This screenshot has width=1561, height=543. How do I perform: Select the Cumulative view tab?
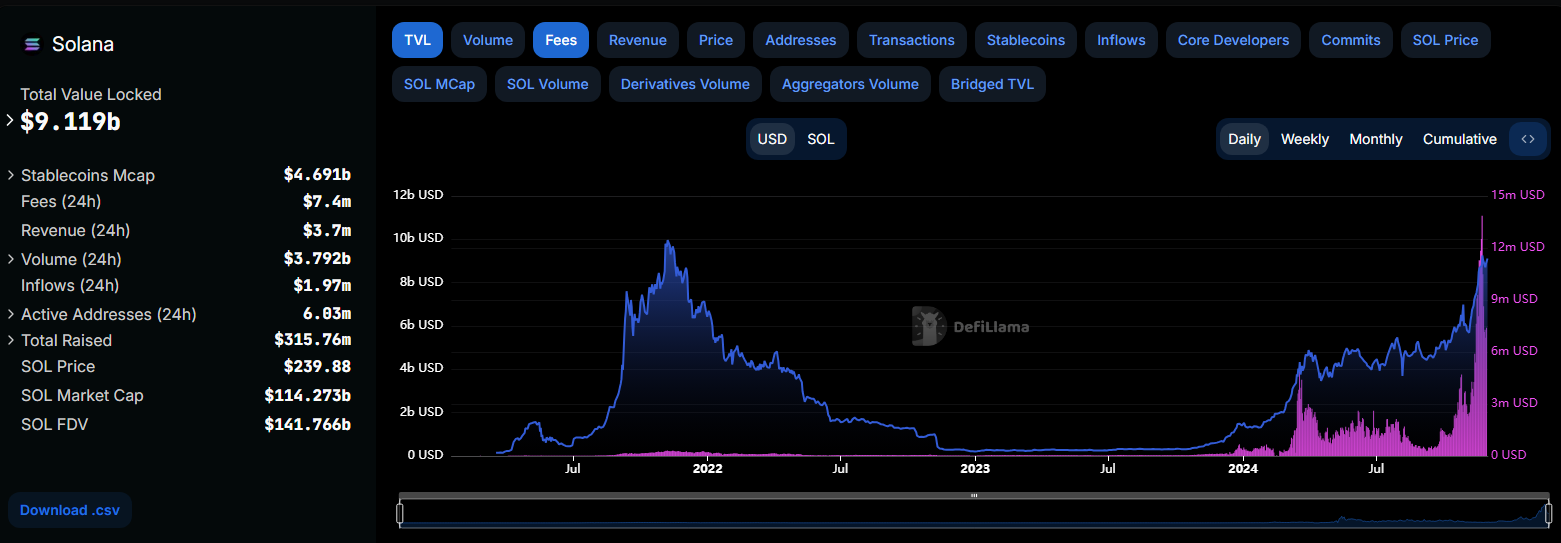[1459, 139]
